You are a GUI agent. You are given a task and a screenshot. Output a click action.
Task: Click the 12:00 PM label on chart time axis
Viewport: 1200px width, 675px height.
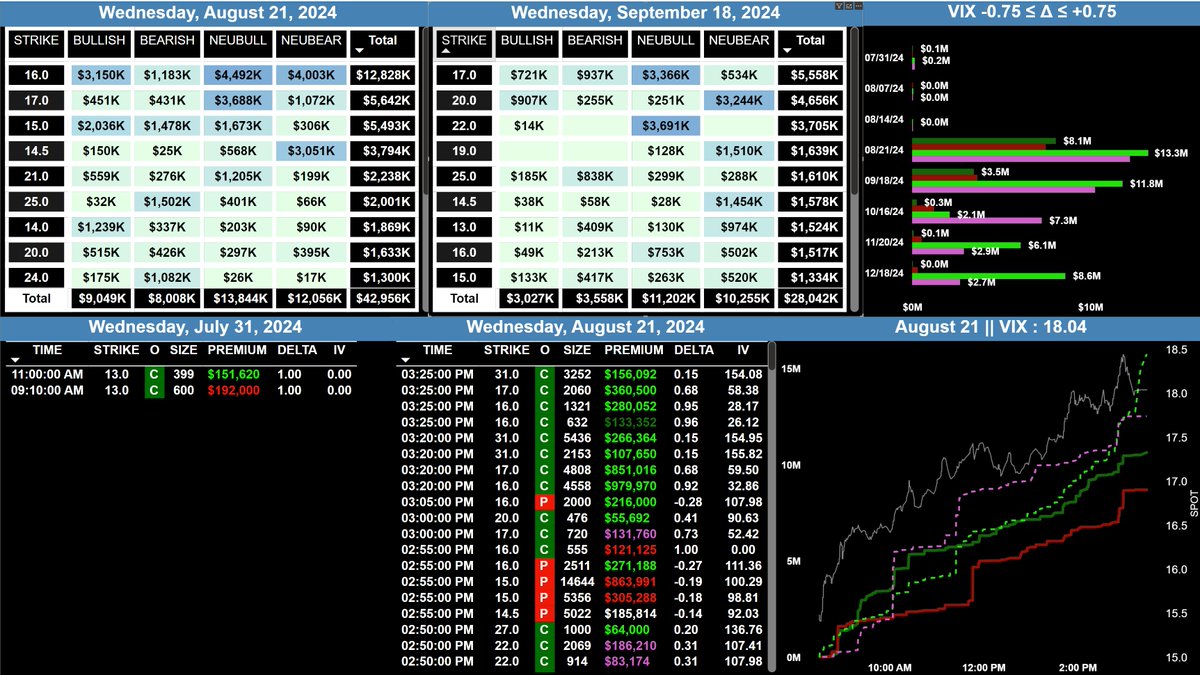coord(984,667)
